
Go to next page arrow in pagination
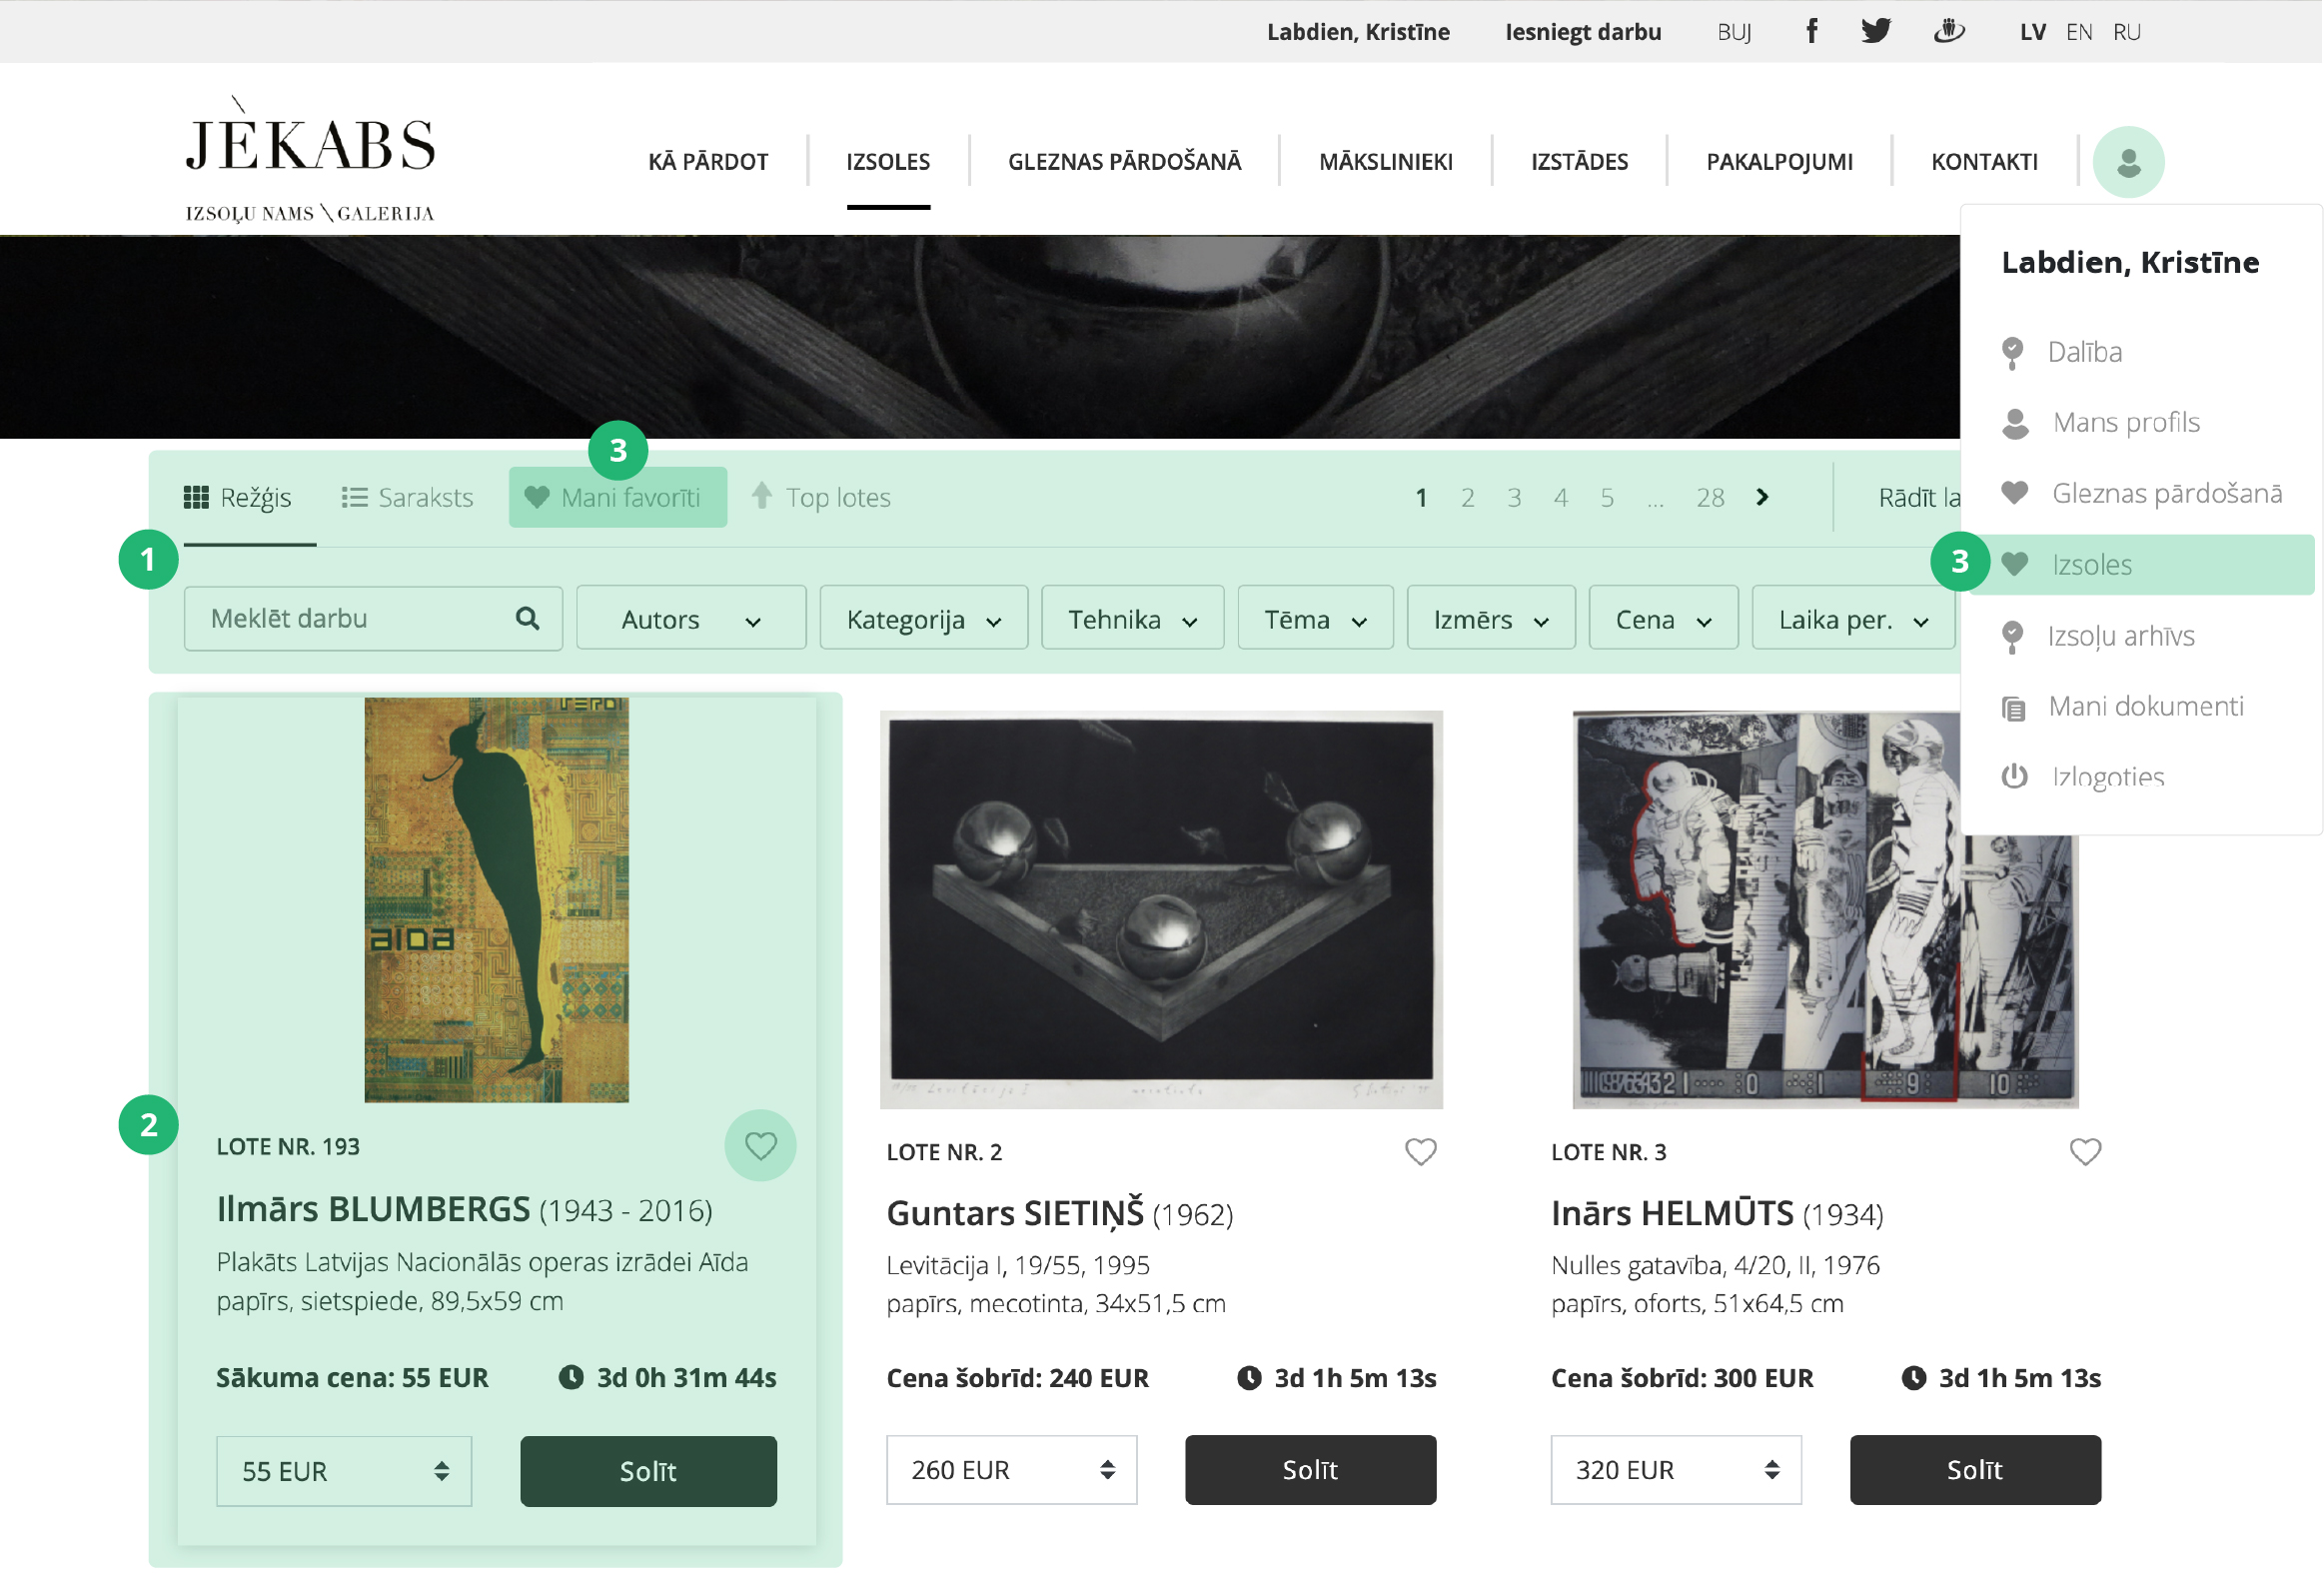click(x=1762, y=497)
